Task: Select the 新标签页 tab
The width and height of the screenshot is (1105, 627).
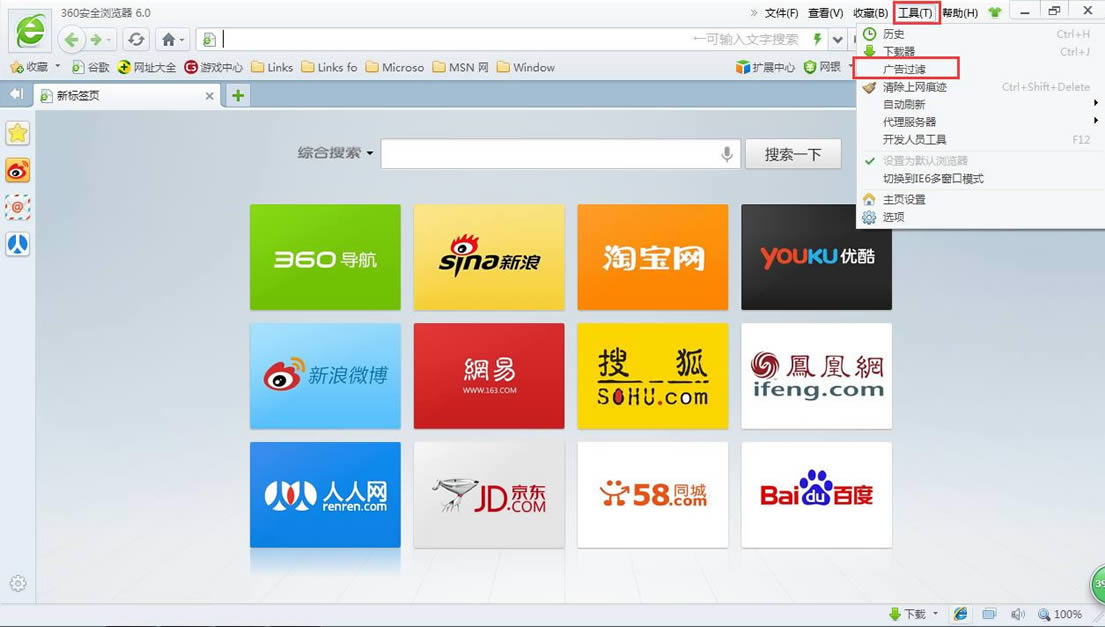Action: (x=127, y=96)
